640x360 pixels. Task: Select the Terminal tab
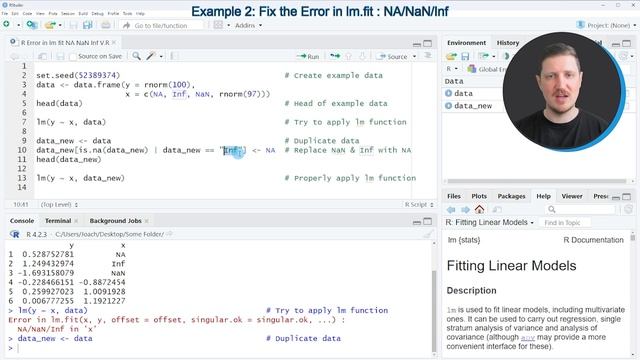pos(58,221)
